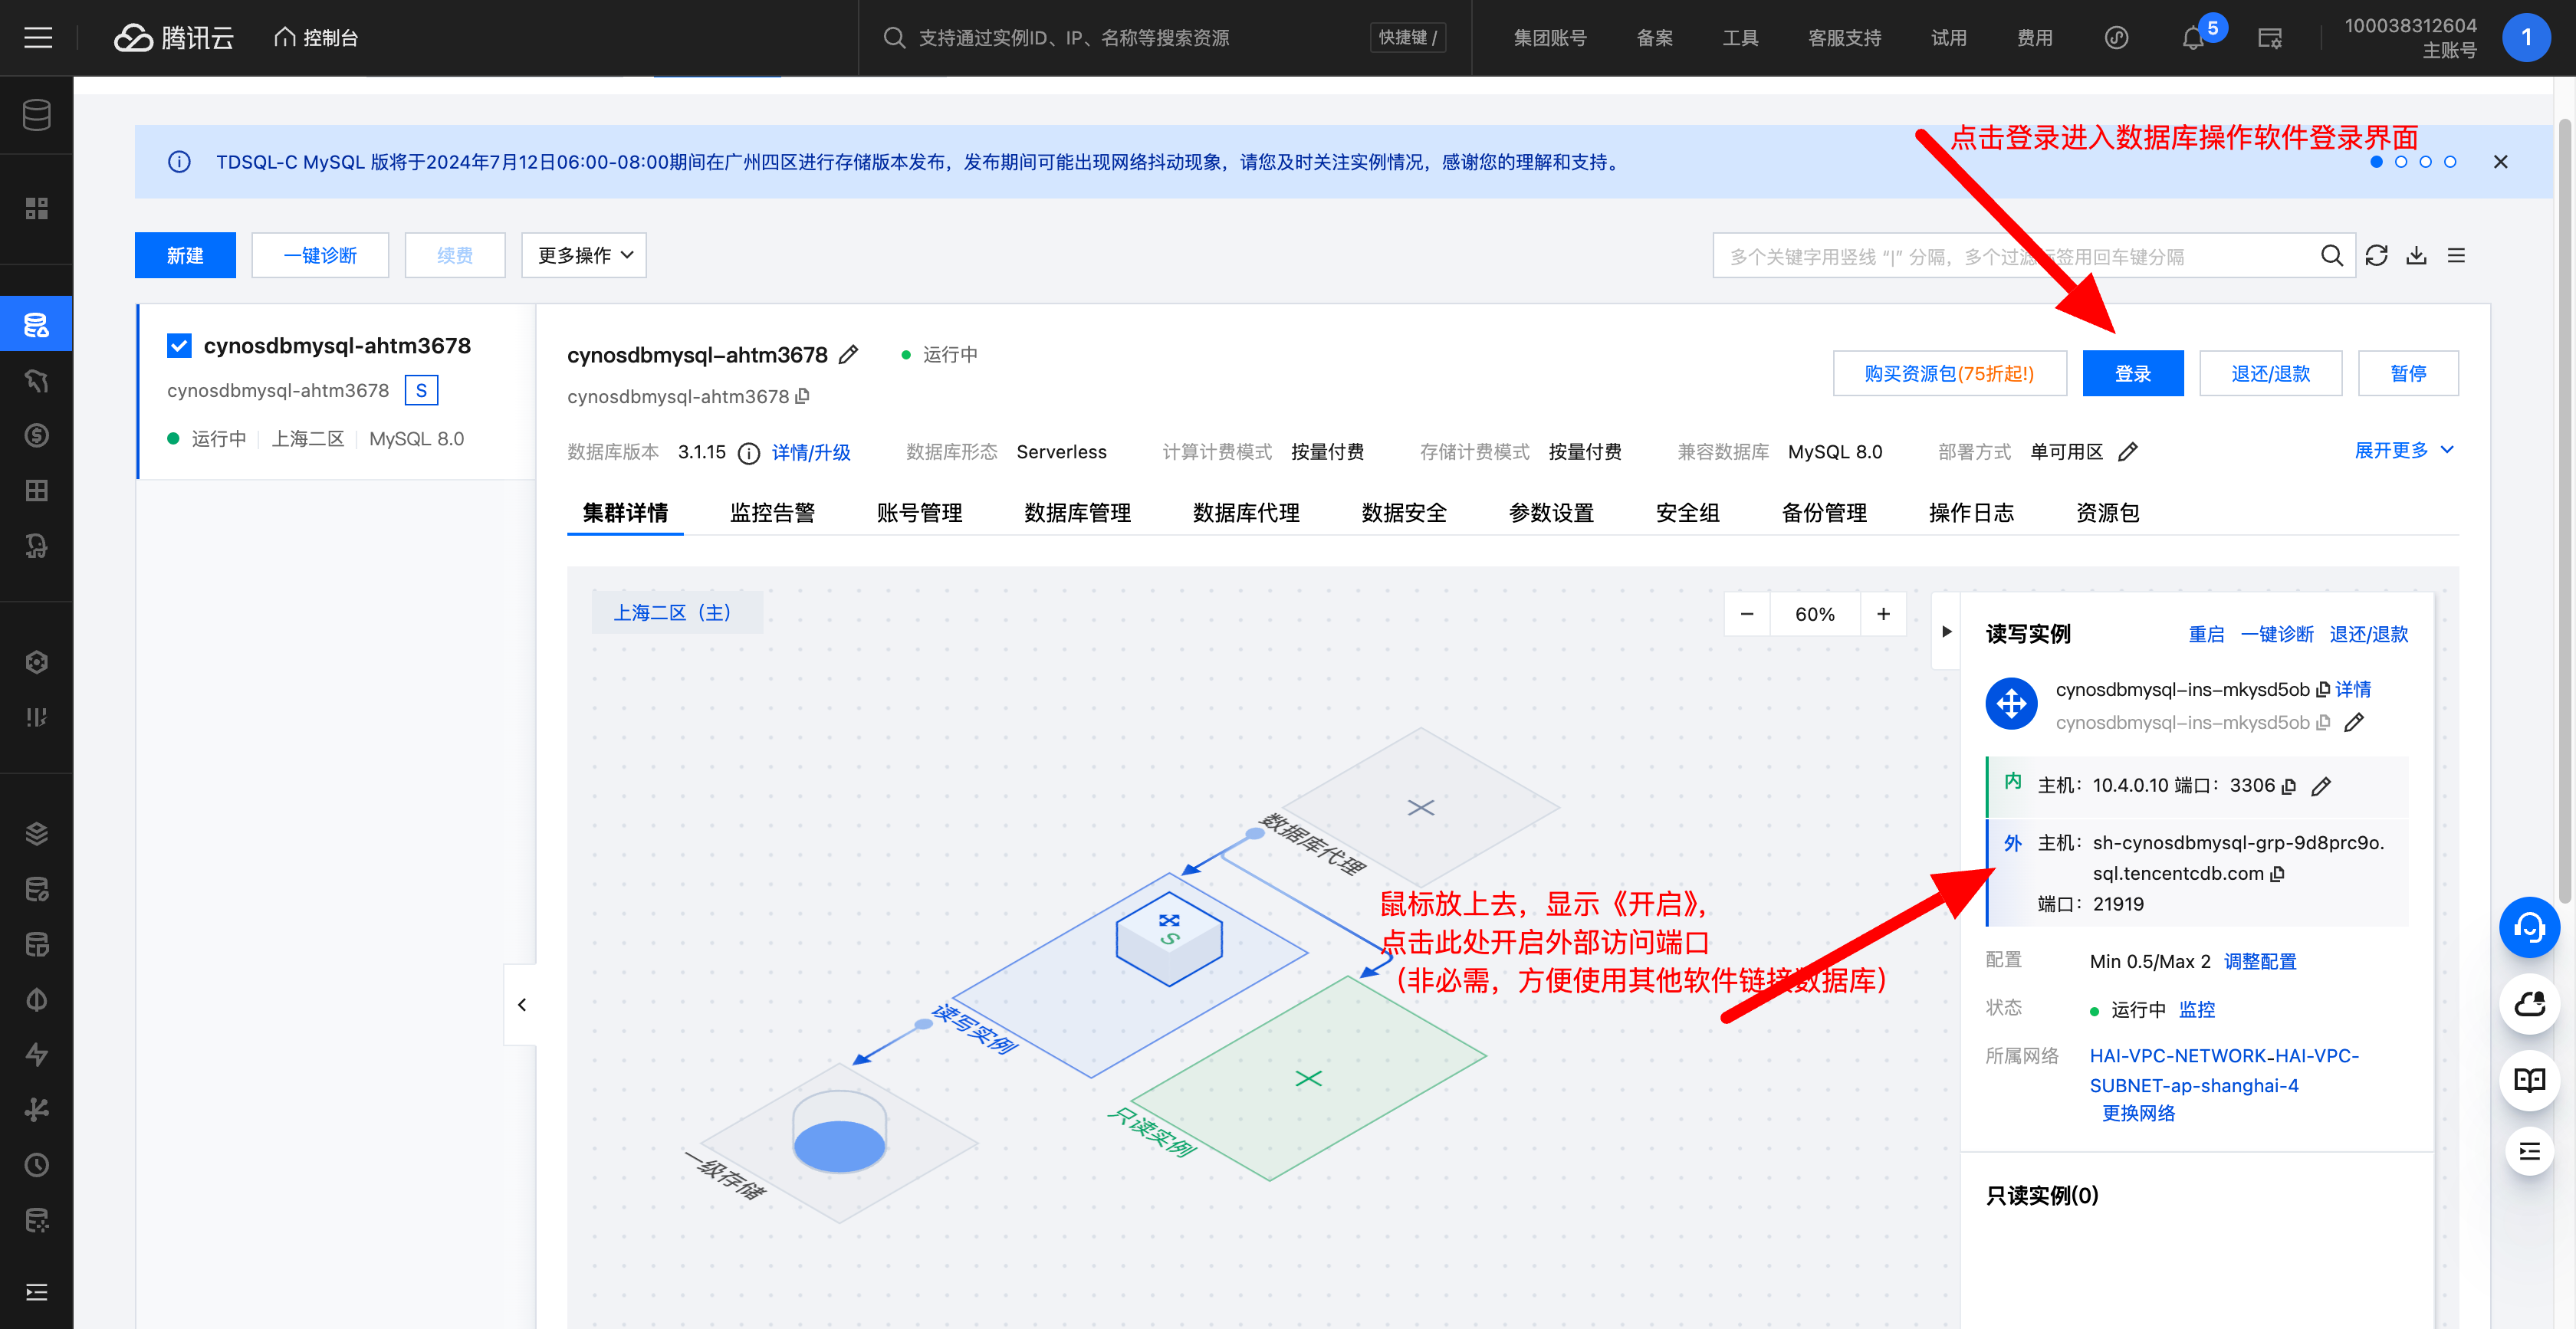Open the notification bell icon
2576x1329 pixels.
(x=2192, y=38)
